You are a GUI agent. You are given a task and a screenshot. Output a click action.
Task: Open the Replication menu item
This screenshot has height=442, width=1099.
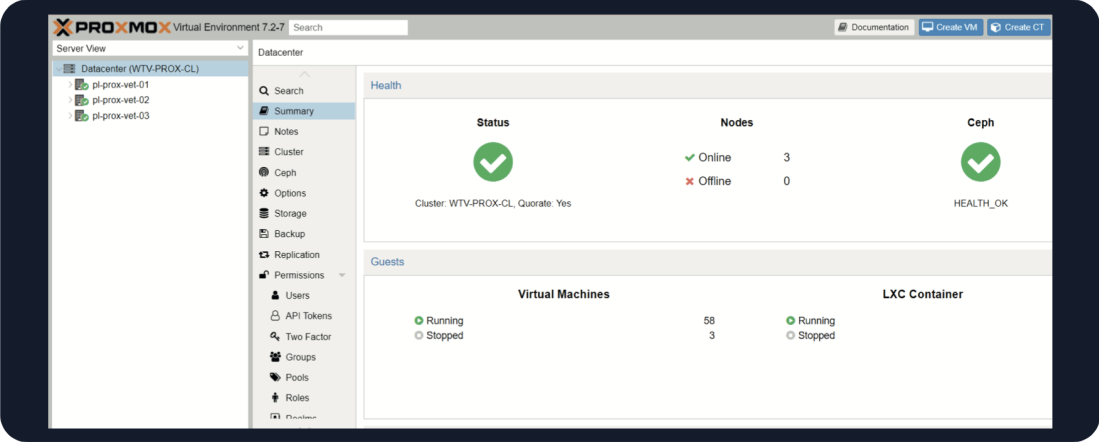(304, 254)
